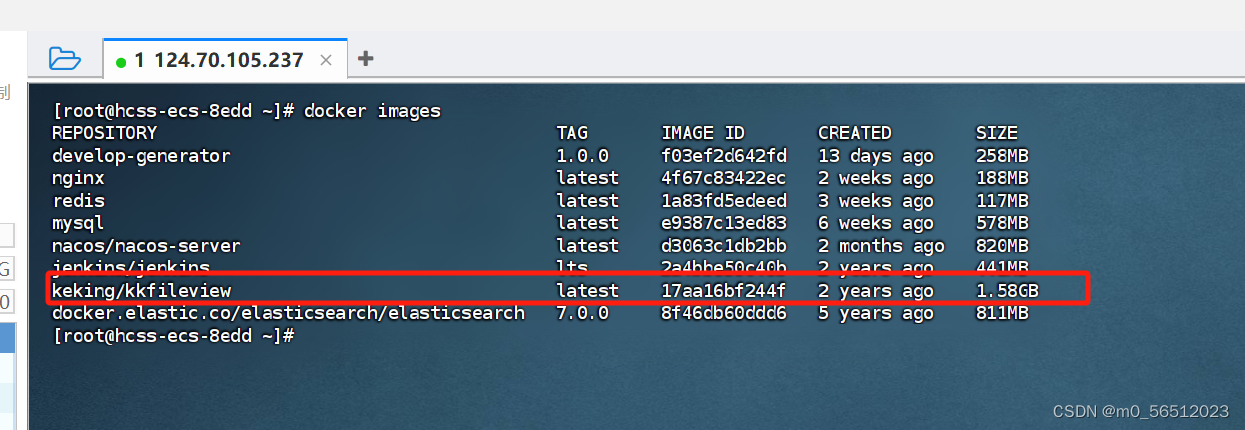Click the 1.58GB size value
The width and height of the screenshot is (1245, 430).
point(1007,291)
